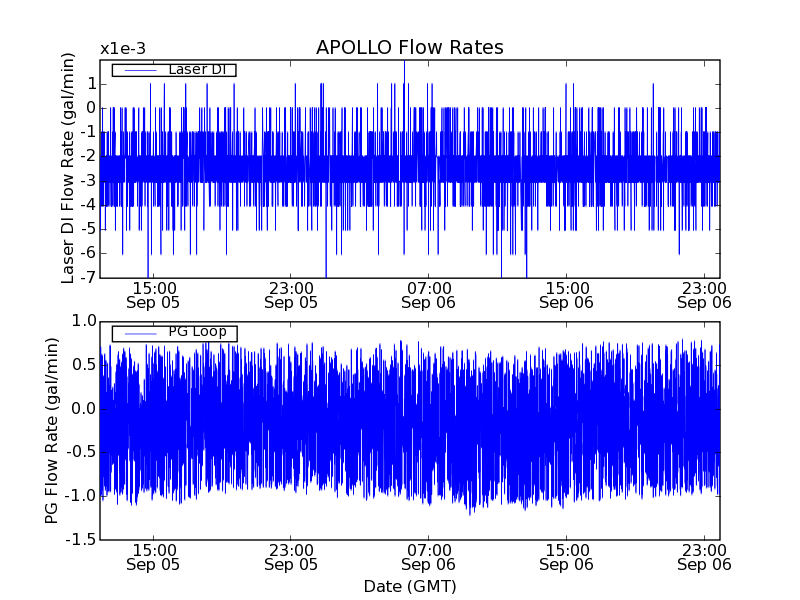The width and height of the screenshot is (800, 600).
Task: Click the 23:00 Sep 05 tick on bottom plot
Action: [291, 557]
